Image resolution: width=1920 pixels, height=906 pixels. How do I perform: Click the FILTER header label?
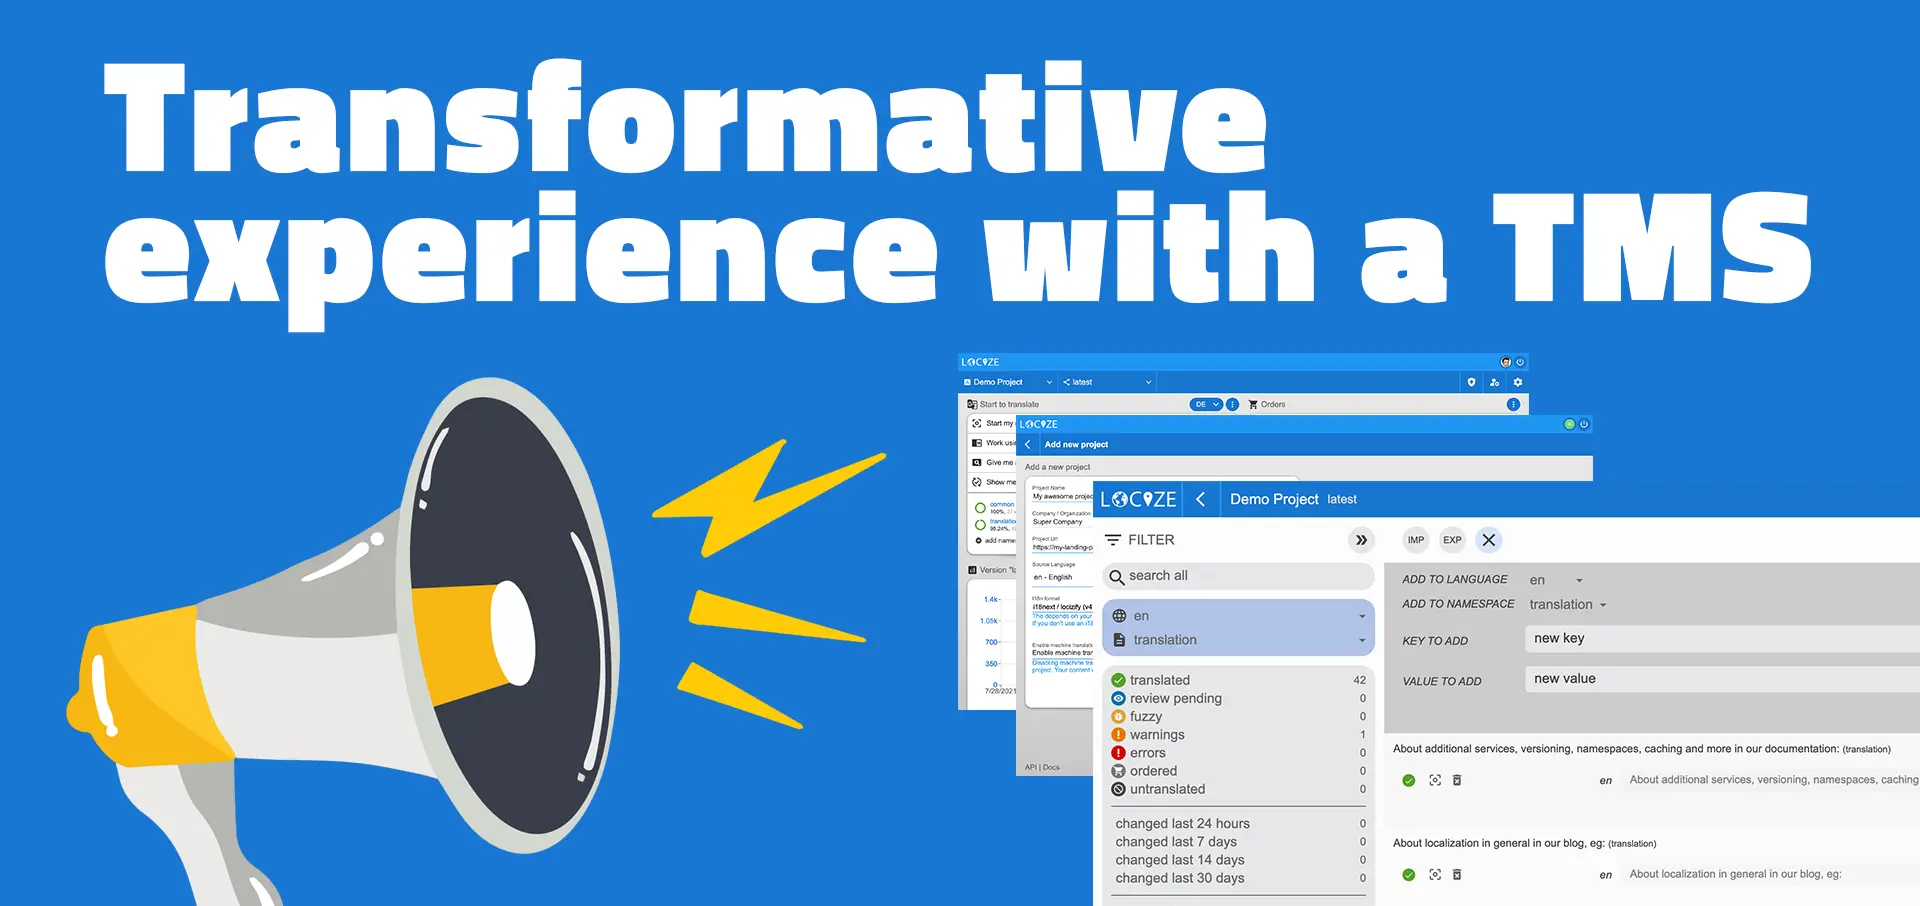pos(1150,540)
